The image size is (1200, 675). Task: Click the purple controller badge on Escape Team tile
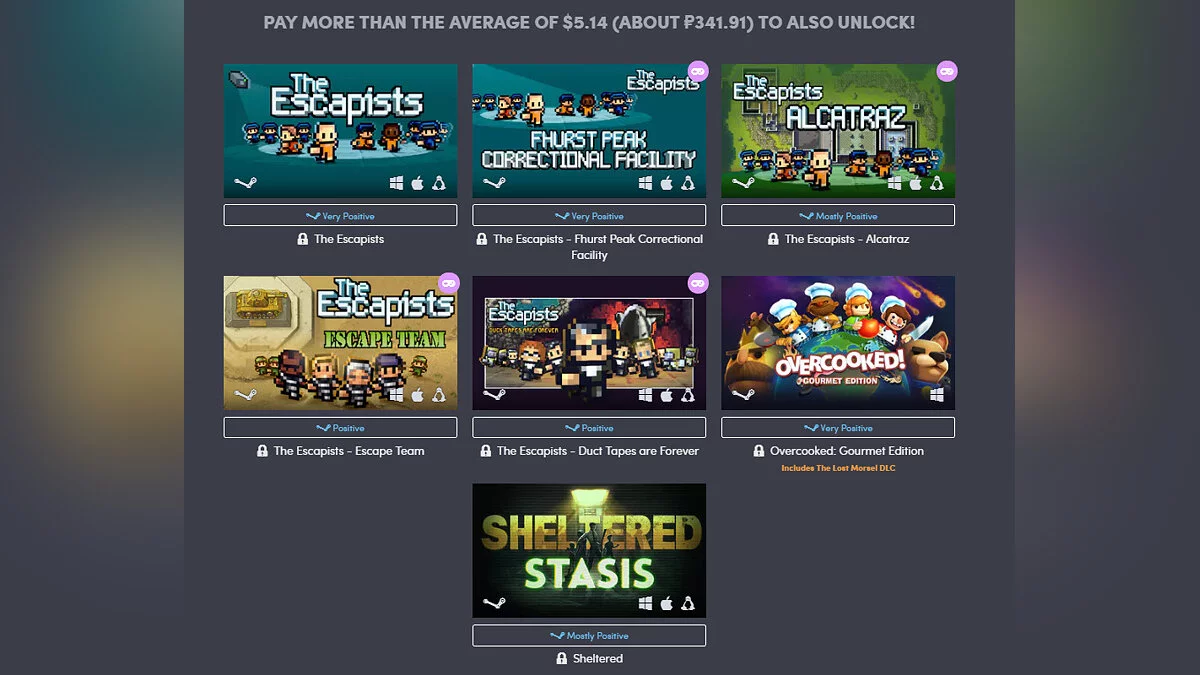click(449, 283)
